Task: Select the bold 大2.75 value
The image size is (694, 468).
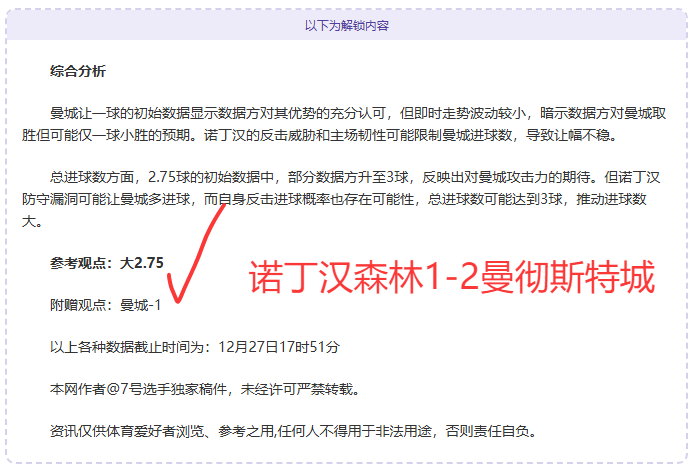Action: (x=142, y=264)
